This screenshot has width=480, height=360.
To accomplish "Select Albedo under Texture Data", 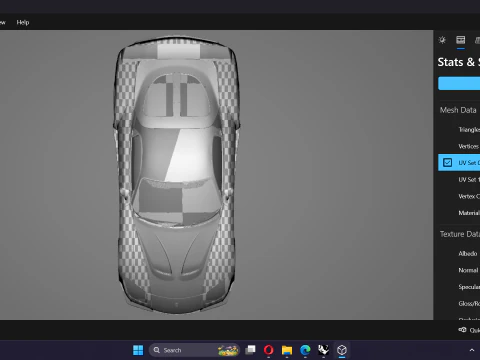I will pos(468,254).
